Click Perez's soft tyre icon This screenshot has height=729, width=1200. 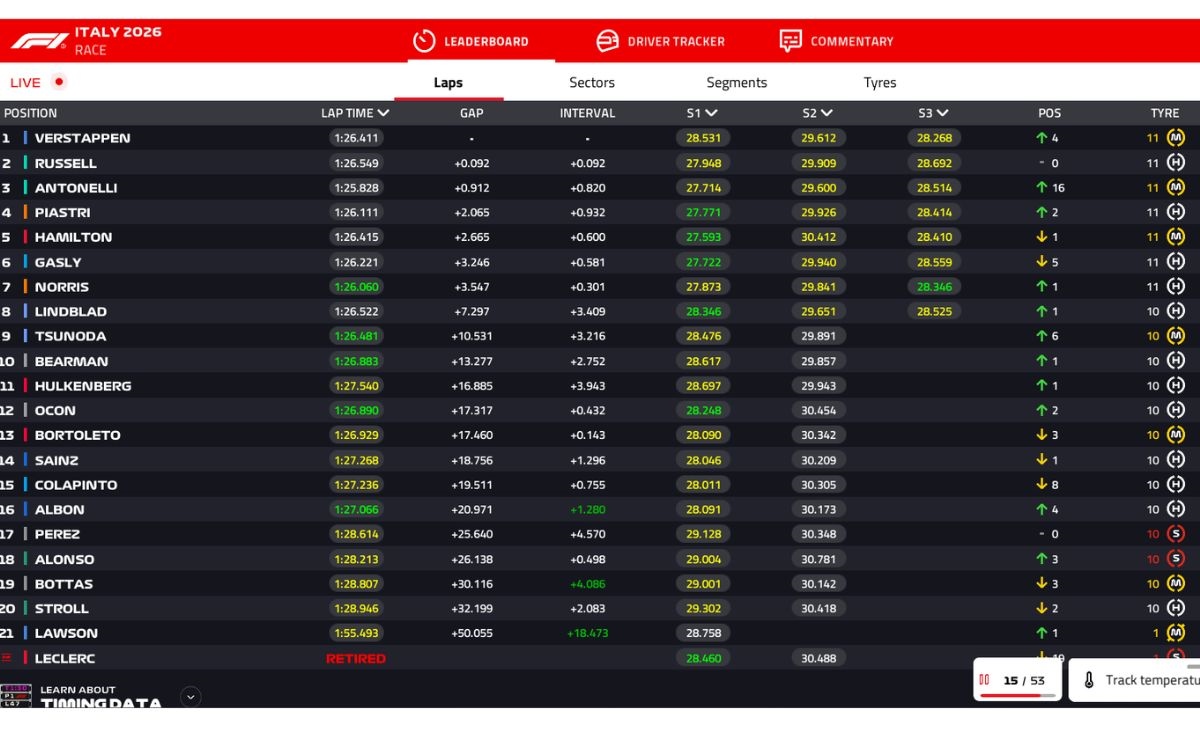[1176, 534]
